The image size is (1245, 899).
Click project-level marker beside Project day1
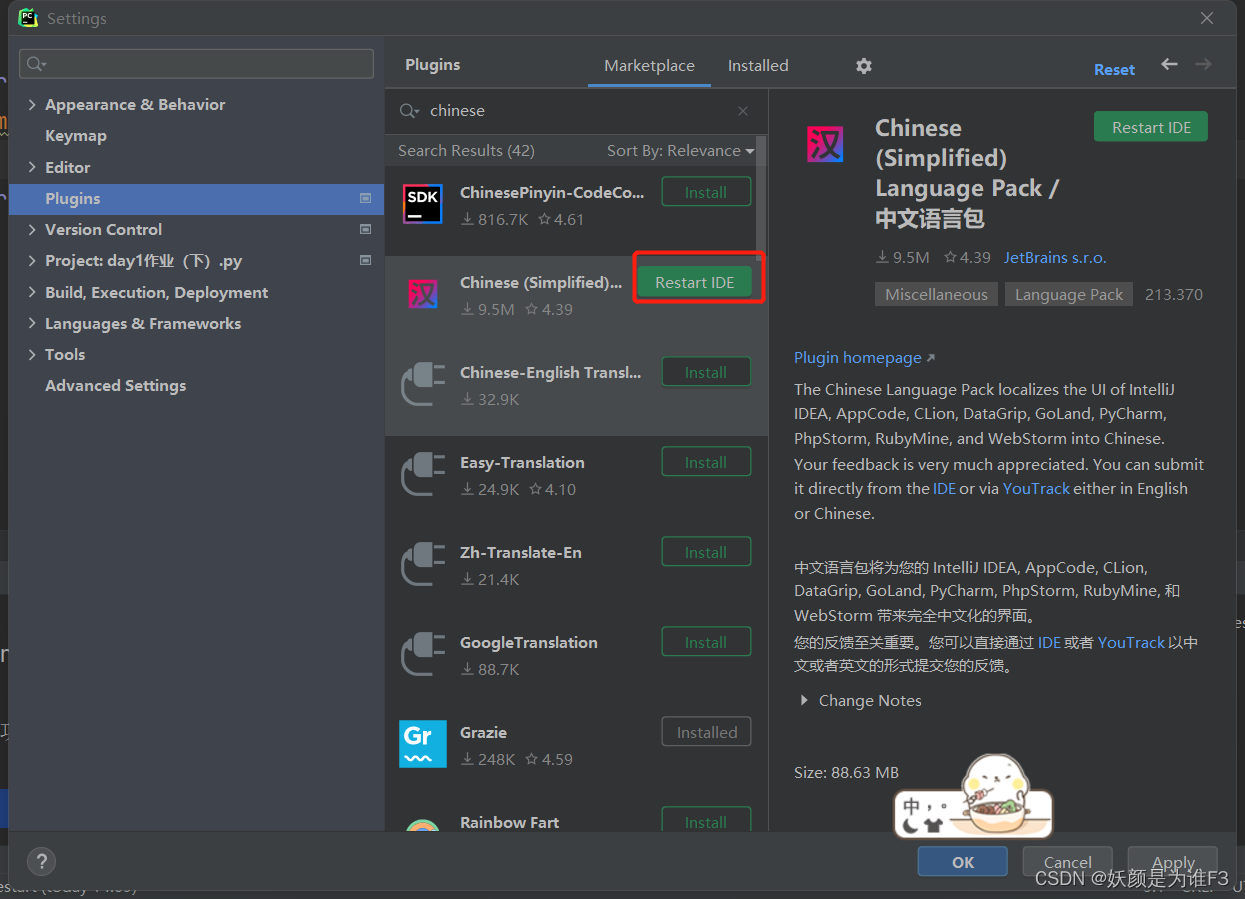coord(365,261)
